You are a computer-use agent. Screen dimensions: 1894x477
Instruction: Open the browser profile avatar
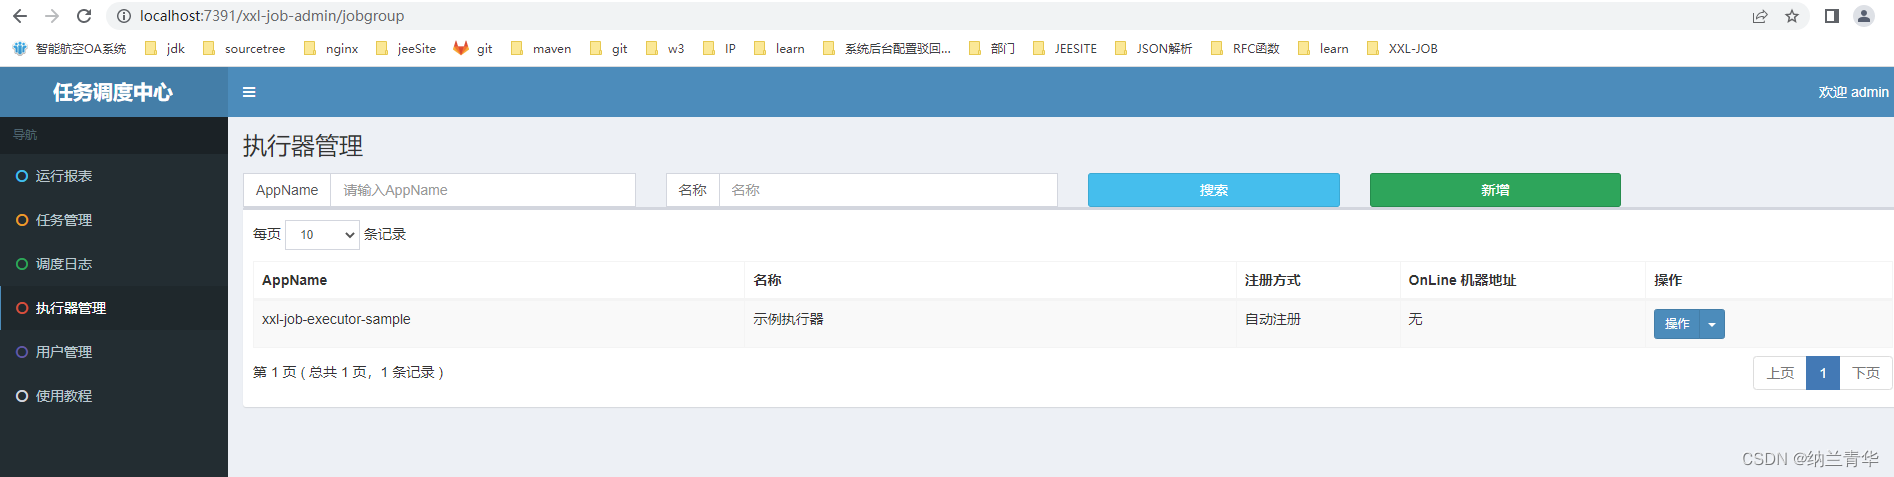1864,16
